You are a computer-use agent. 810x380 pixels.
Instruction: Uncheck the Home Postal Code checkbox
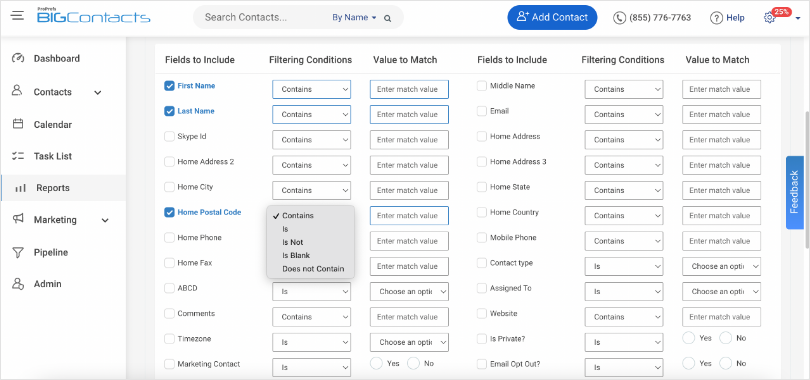click(169, 212)
